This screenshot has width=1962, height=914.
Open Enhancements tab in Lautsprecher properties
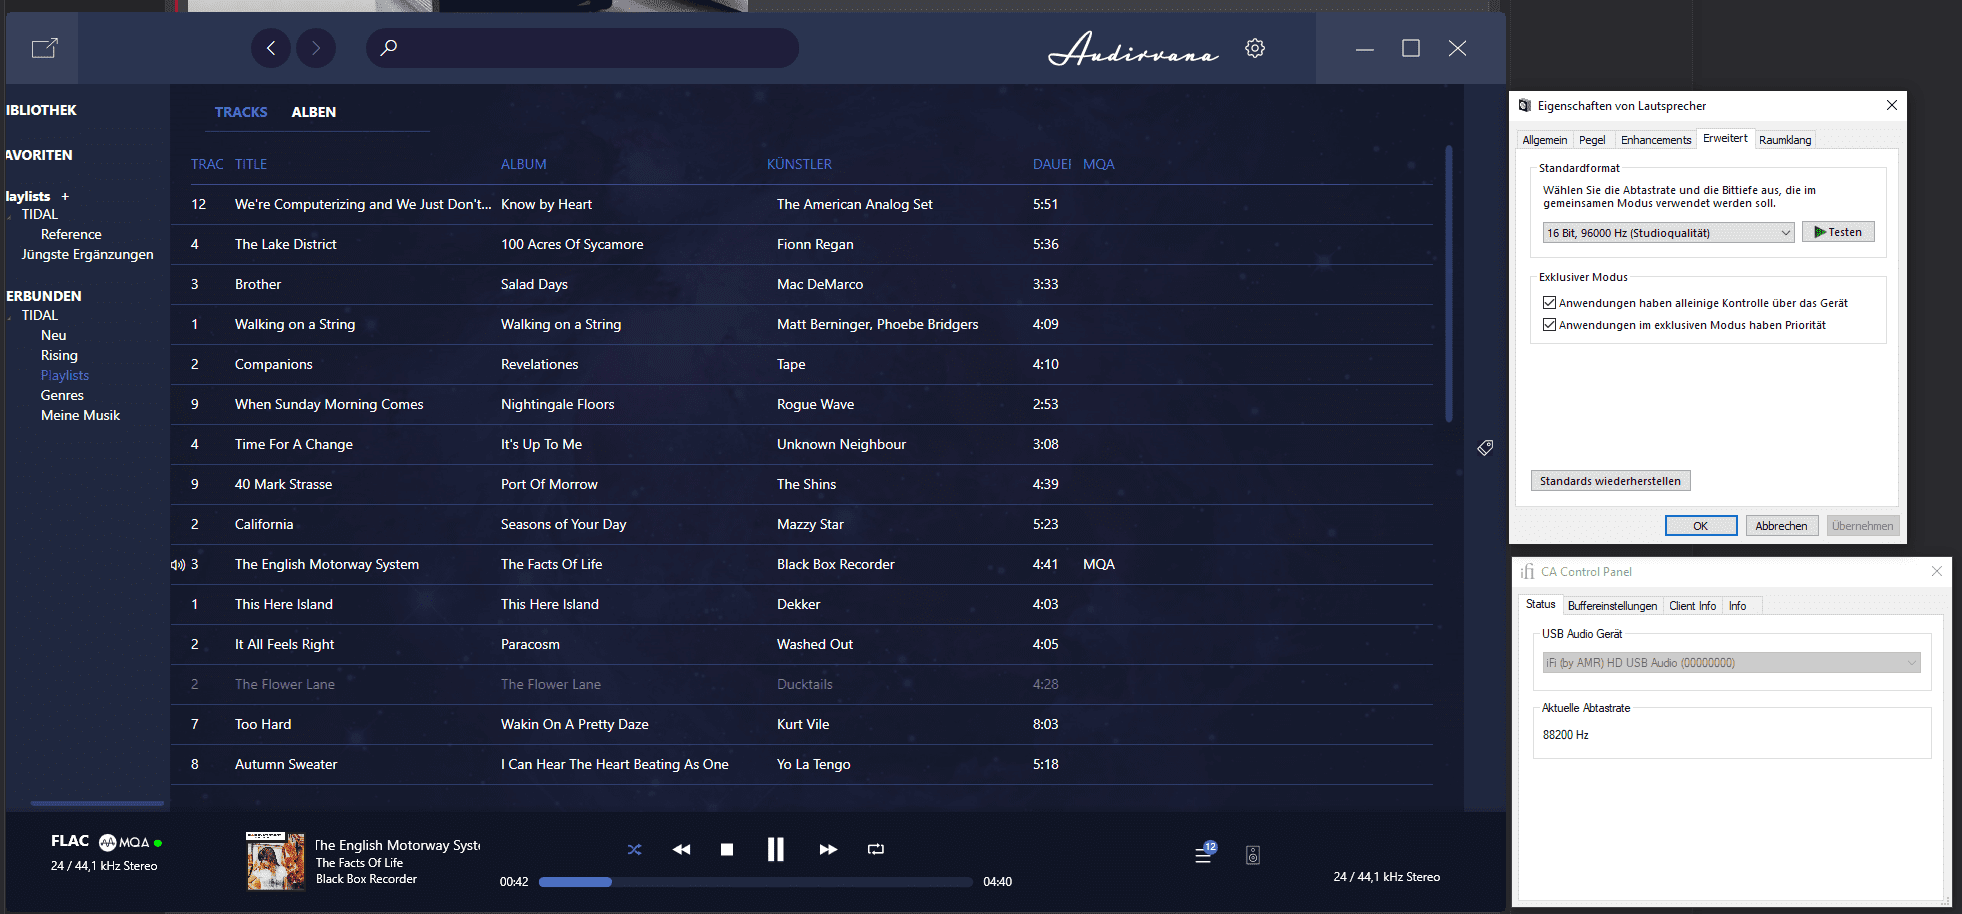tap(1656, 140)
